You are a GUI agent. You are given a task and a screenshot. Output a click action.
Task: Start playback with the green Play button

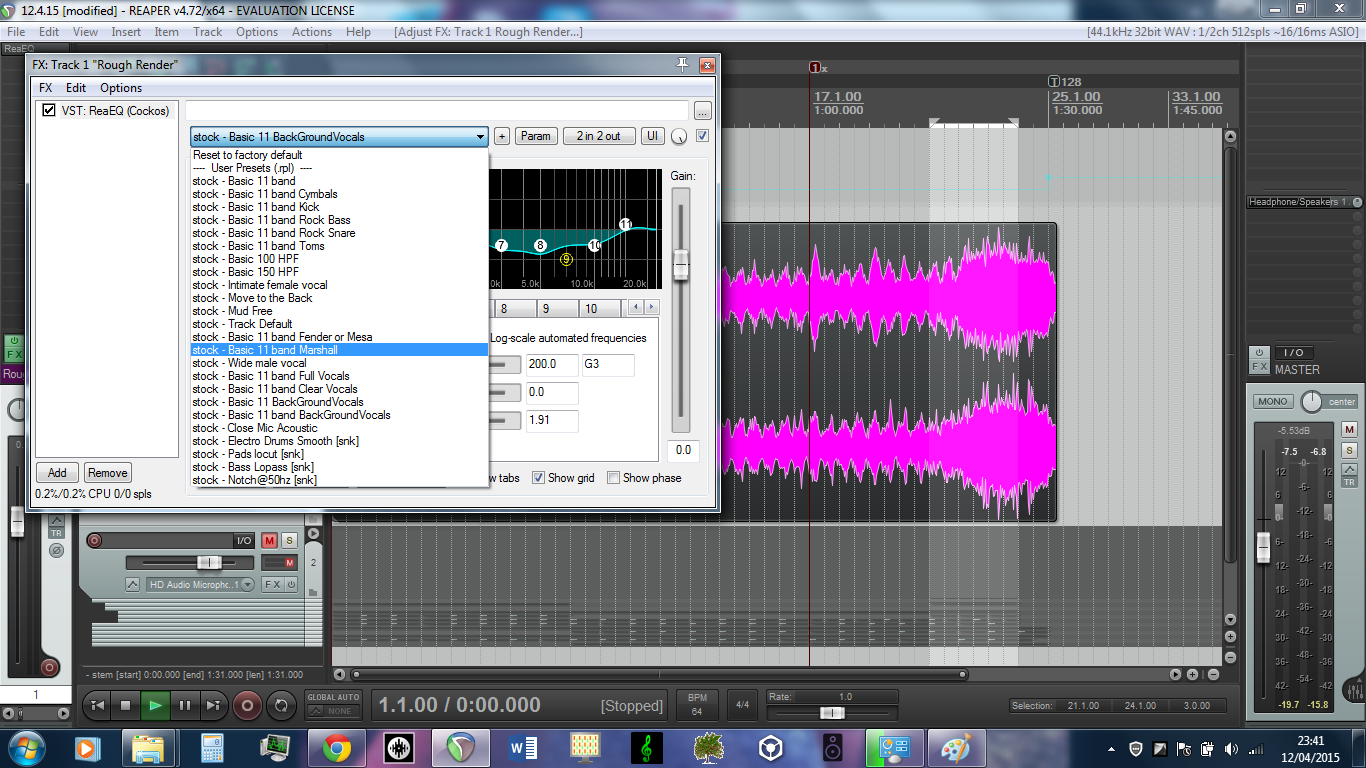point(155,705)
